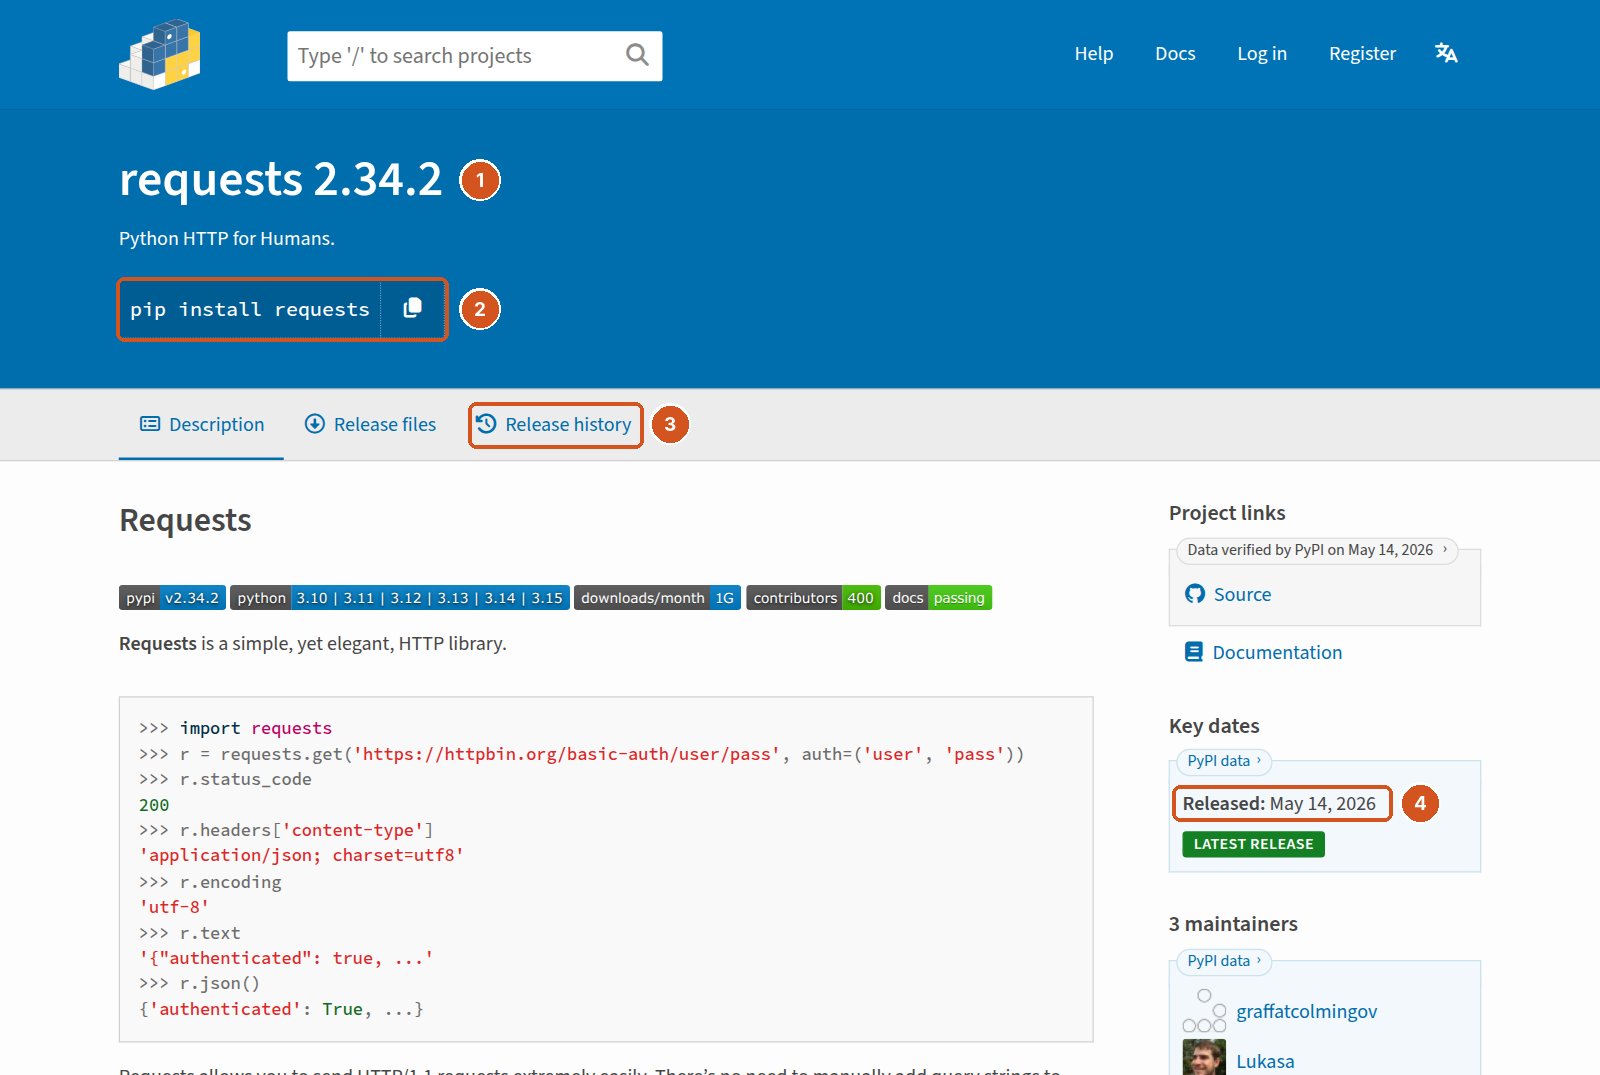
Task: Click the magnifier search icon
Action: tap(637, 55)
